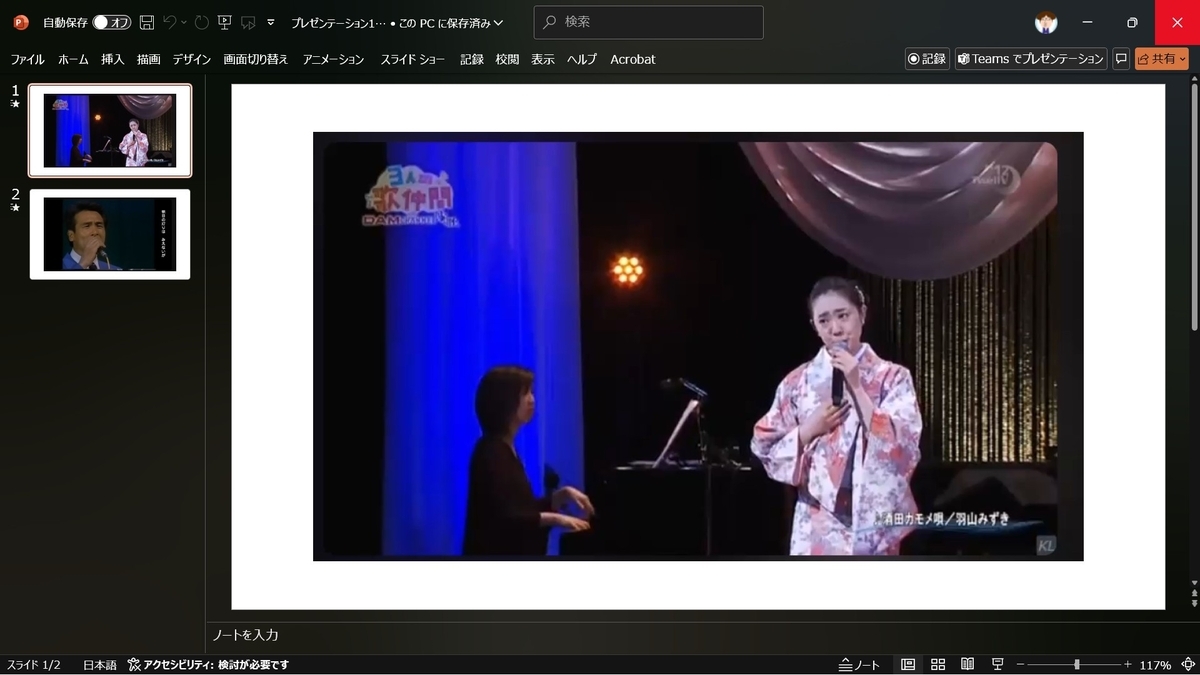Click the Undo arrow icon

170,22
